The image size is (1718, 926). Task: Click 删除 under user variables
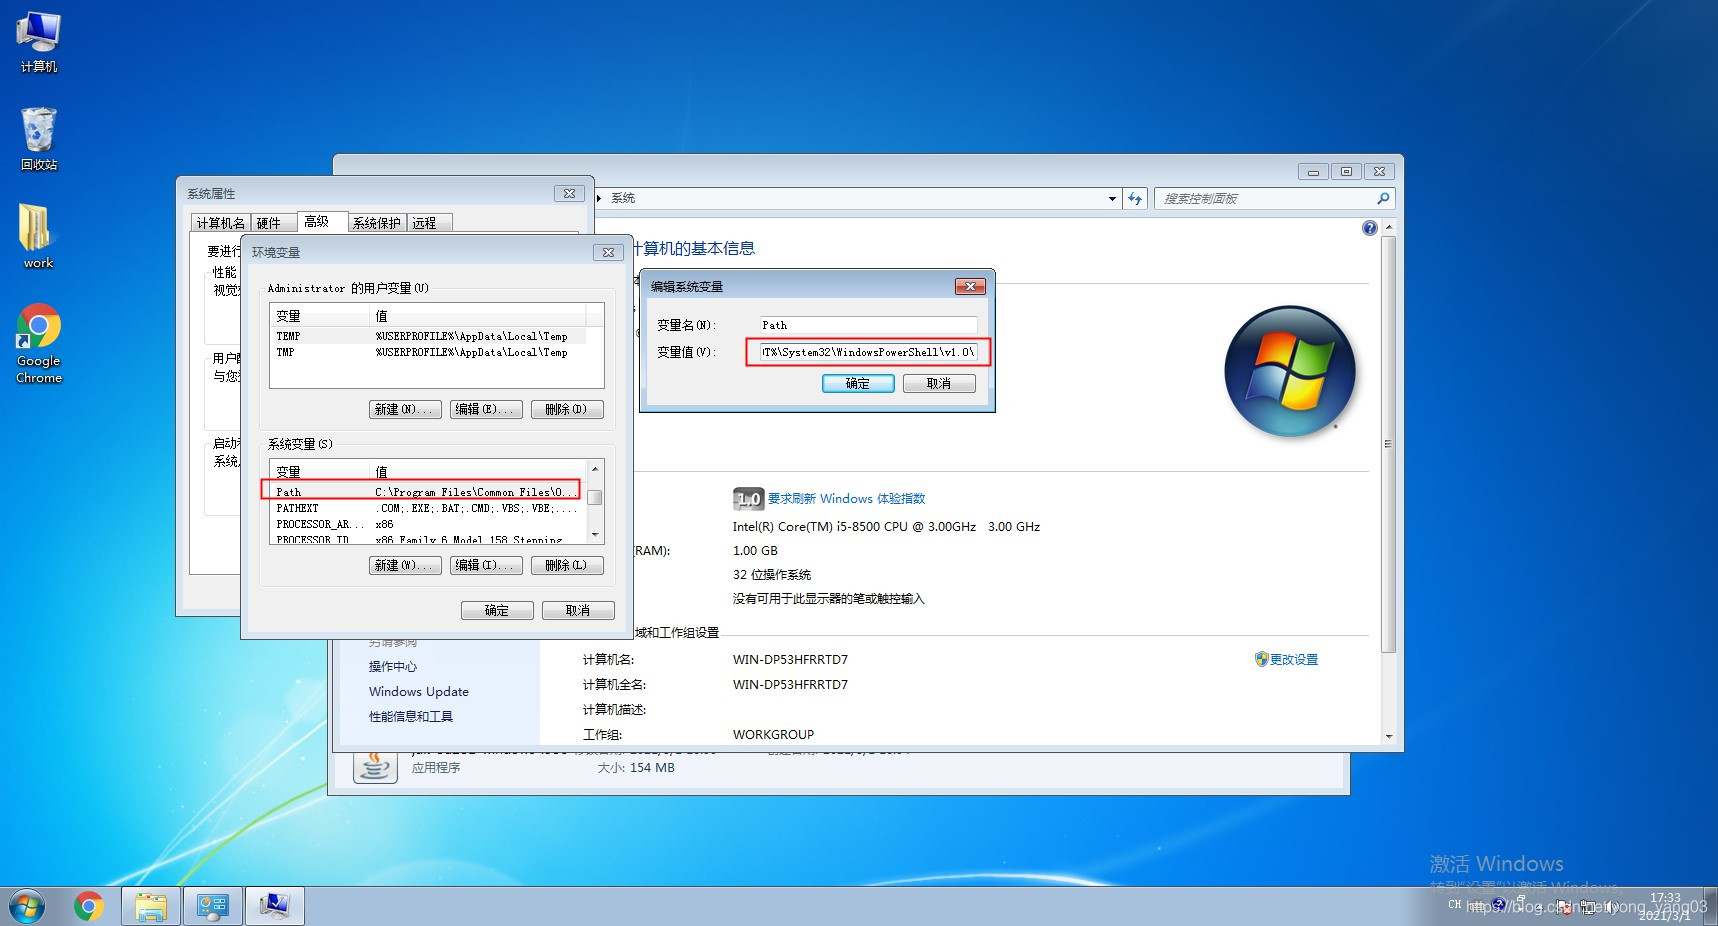point(567,409)
